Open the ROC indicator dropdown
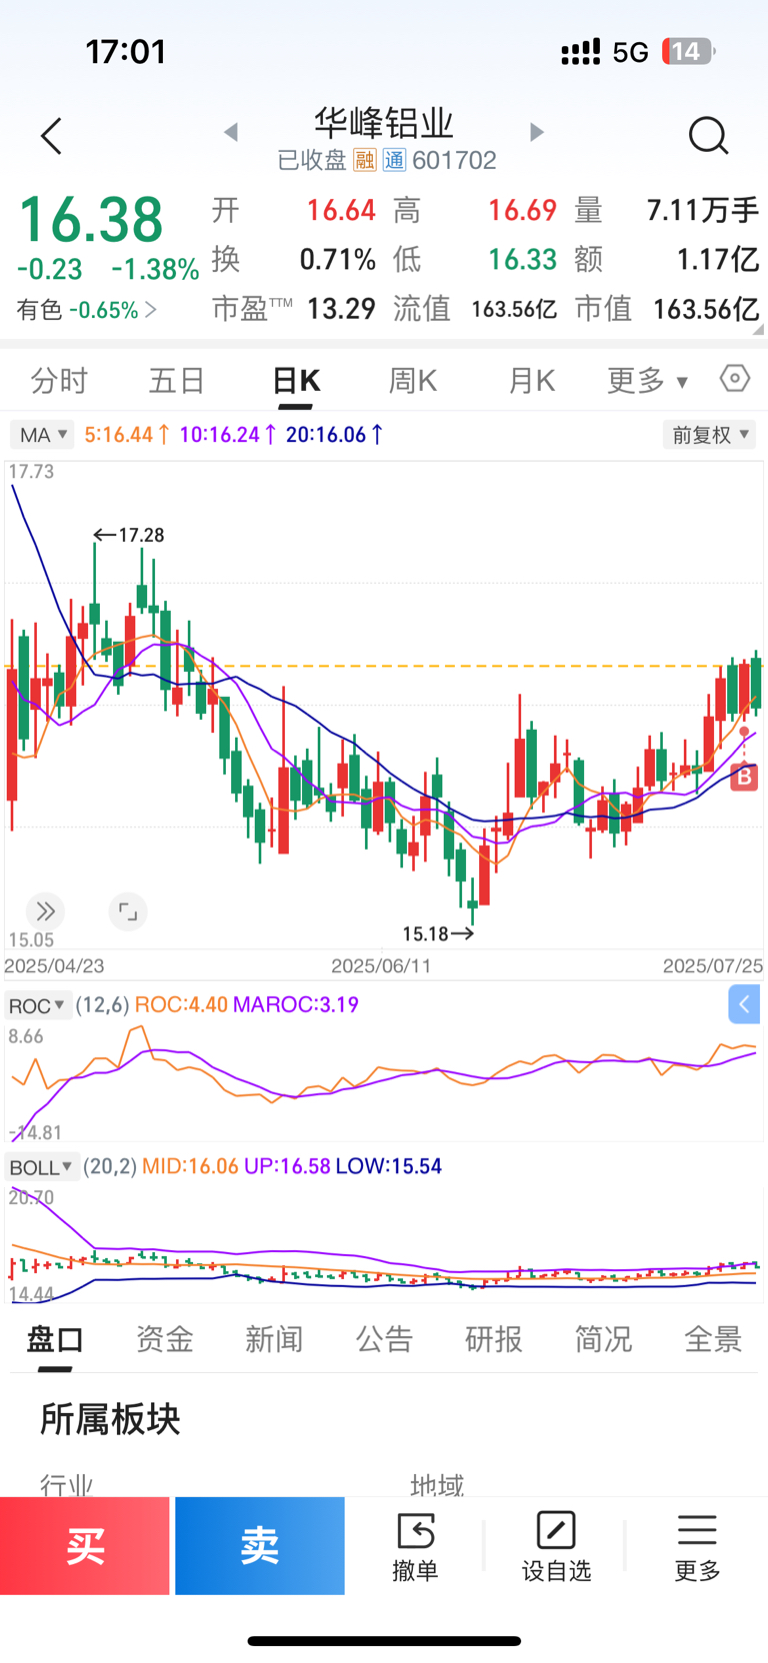768x1663 pixels. (x=38, y=1005)
